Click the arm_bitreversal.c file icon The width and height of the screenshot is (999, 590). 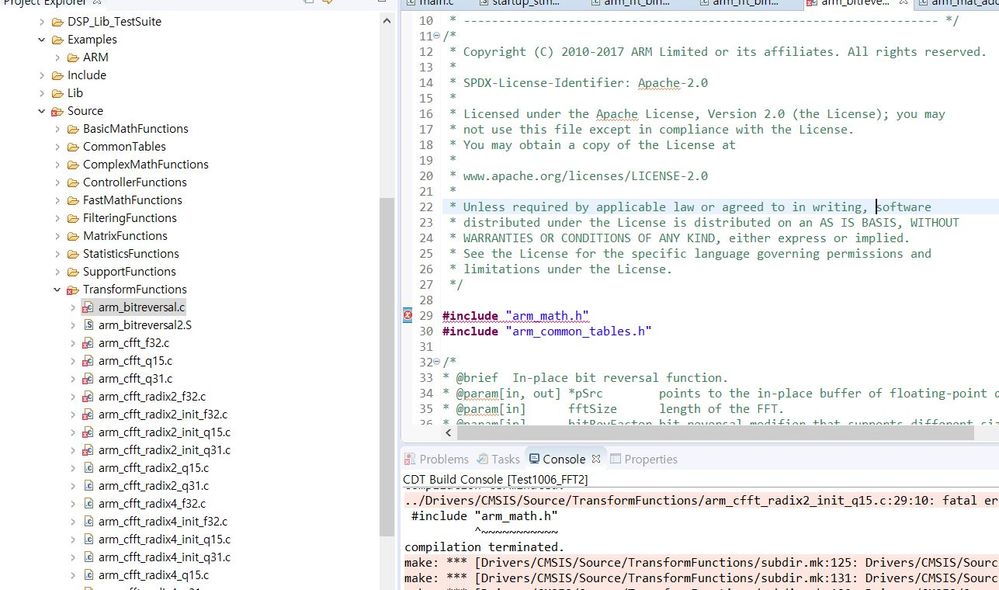tap(88, 308)
